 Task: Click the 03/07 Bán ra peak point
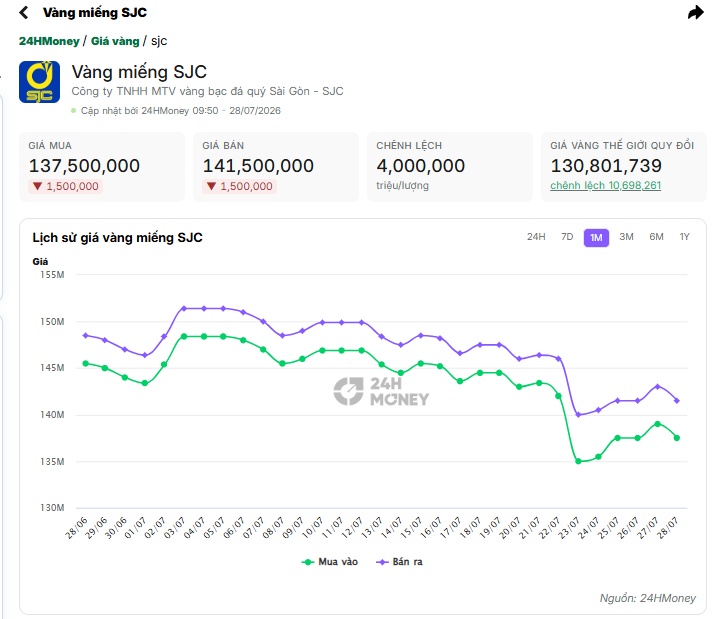click(x=184, y=308)
